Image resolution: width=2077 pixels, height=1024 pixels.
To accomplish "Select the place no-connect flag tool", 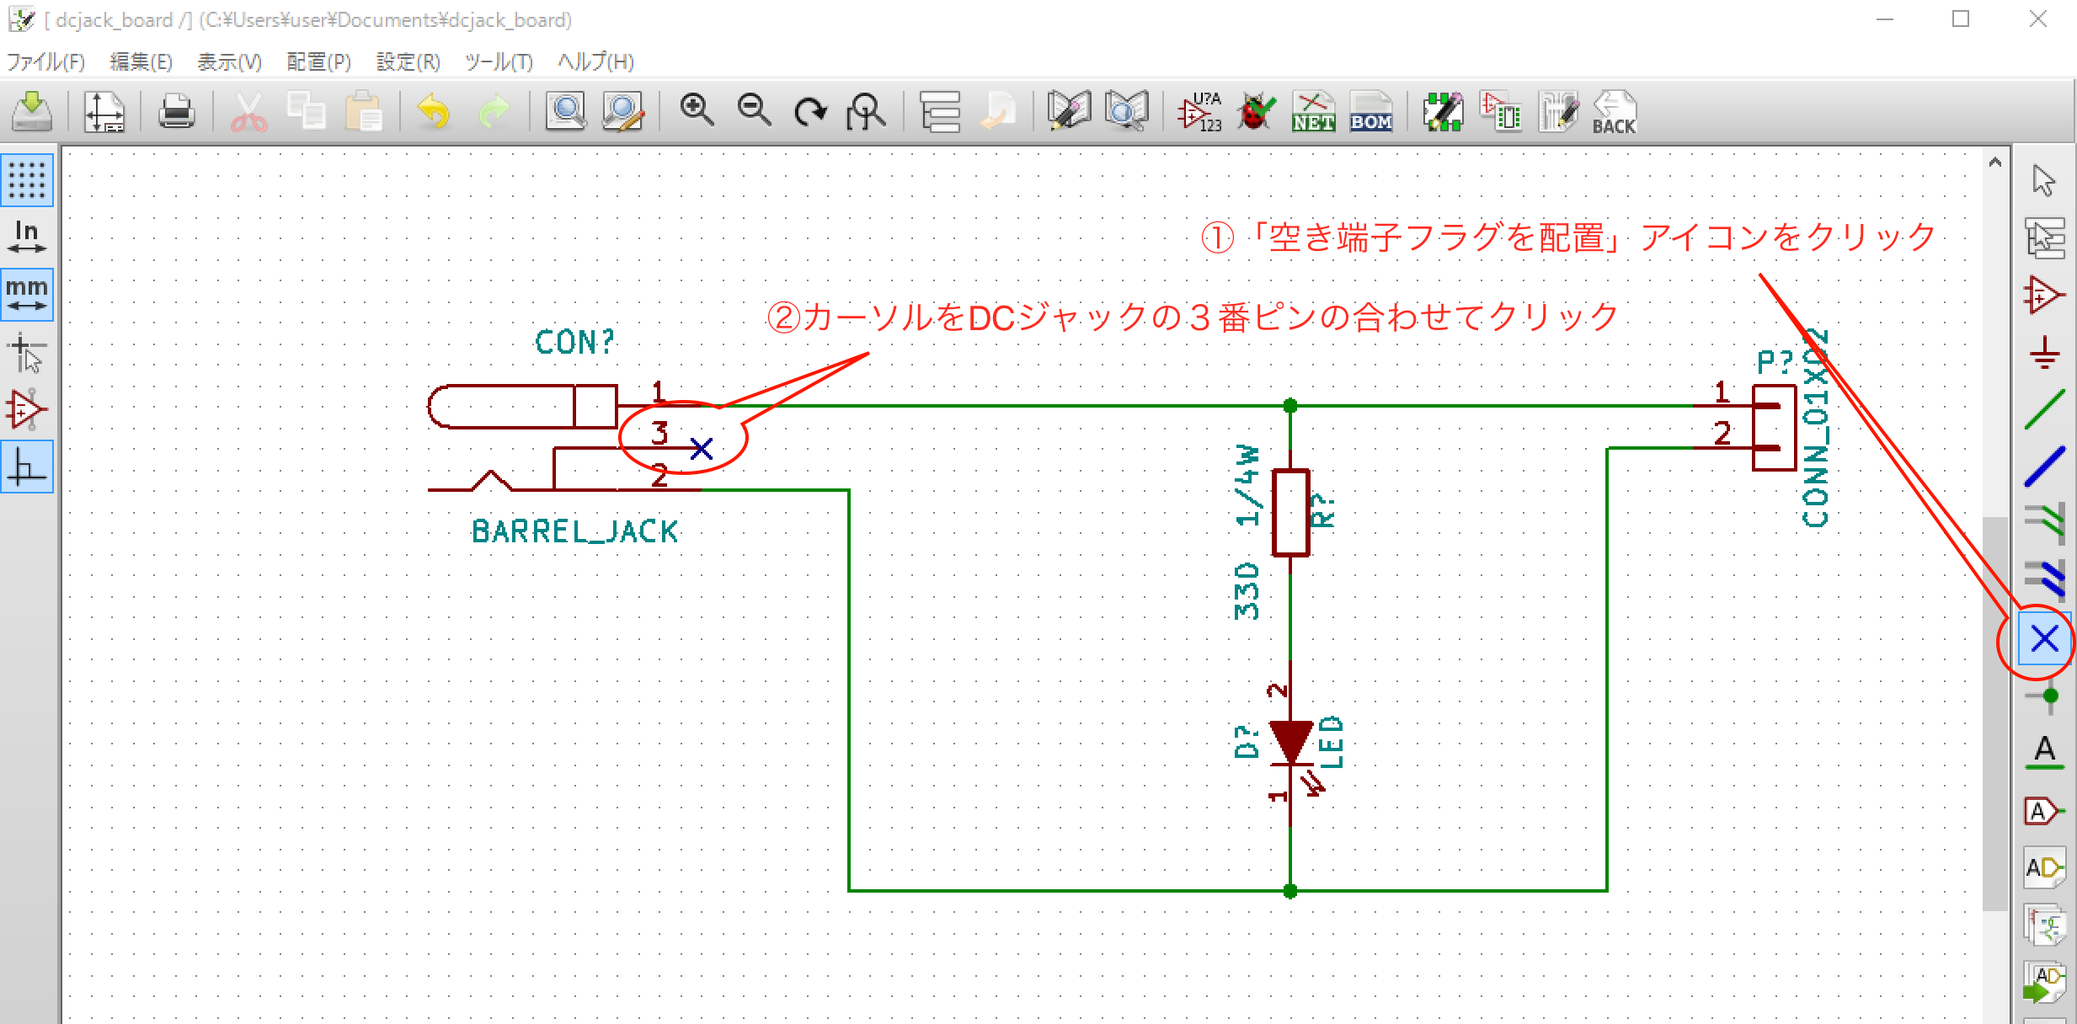I will 2044,639.
